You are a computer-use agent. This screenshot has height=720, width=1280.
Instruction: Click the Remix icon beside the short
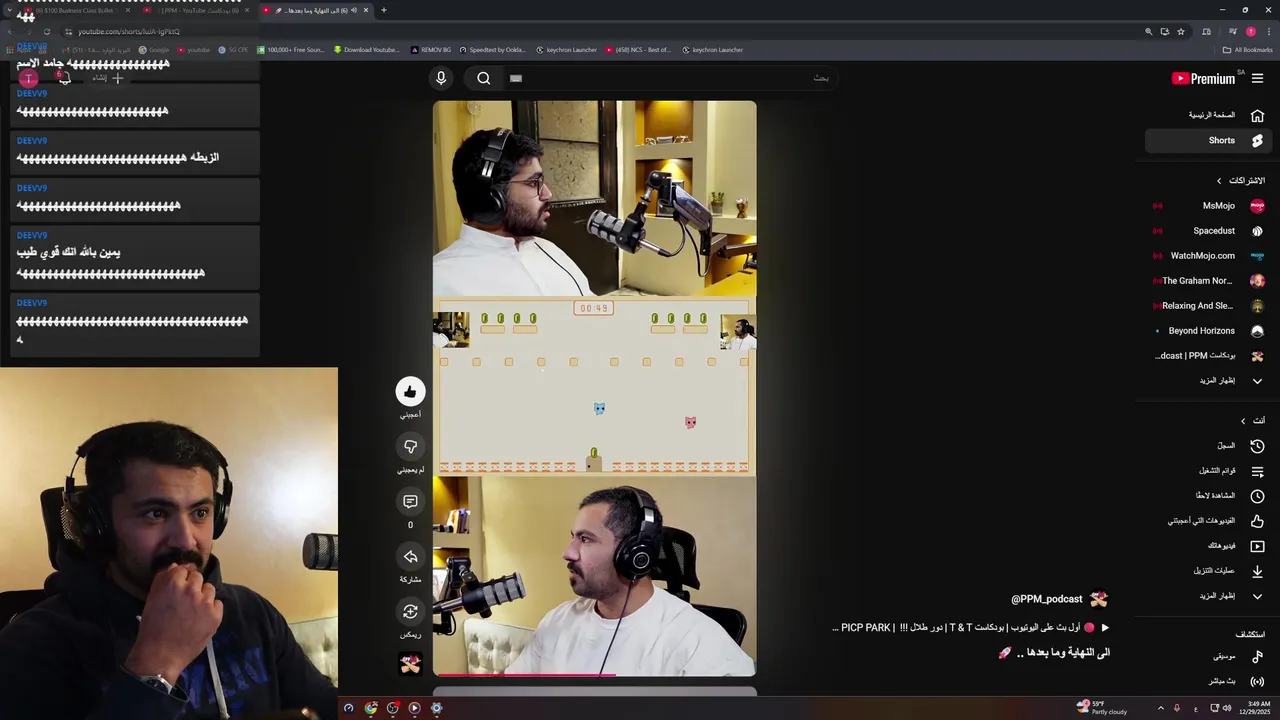[410, 611]
